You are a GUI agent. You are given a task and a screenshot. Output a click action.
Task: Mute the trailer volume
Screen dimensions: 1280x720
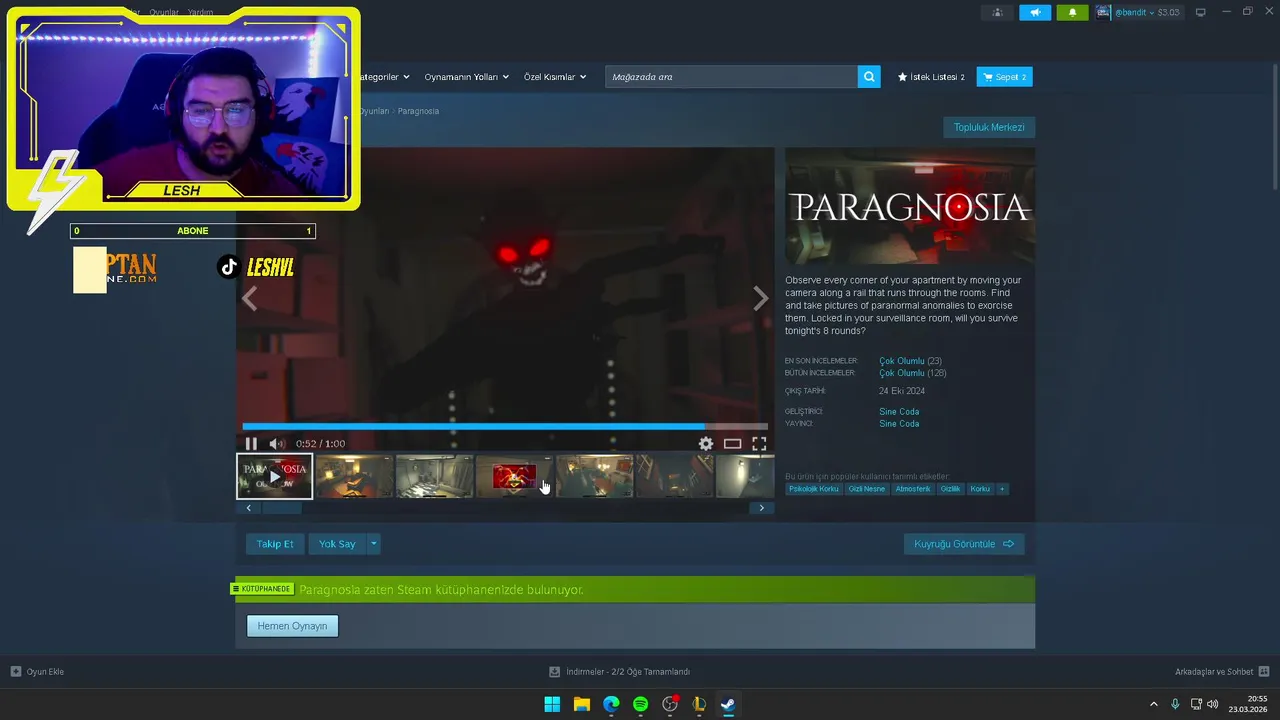pyautogui.click(x=277, y=444)
